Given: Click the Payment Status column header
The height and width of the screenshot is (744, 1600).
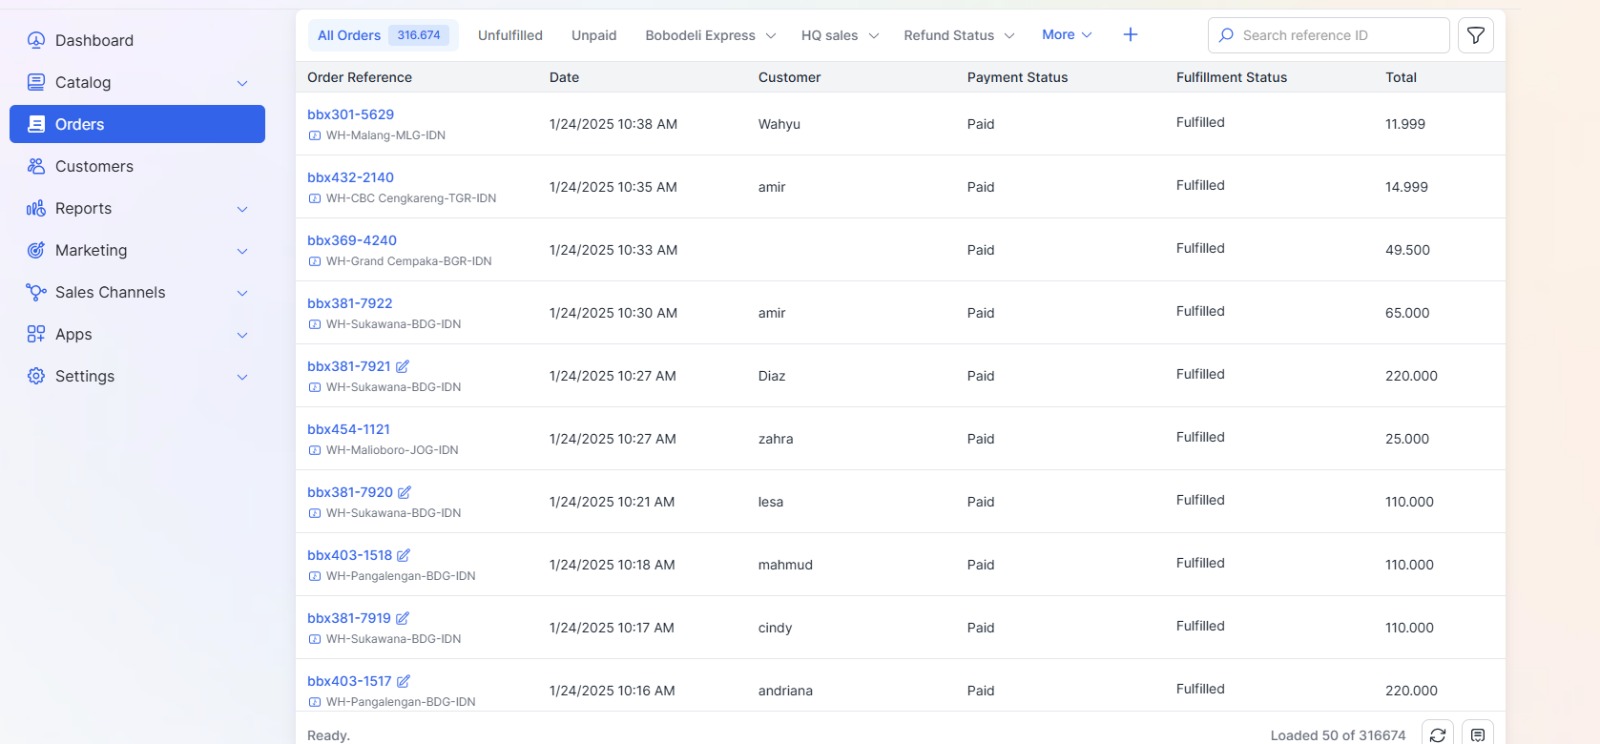Looking at the screenshot, I should (1017, 77).
